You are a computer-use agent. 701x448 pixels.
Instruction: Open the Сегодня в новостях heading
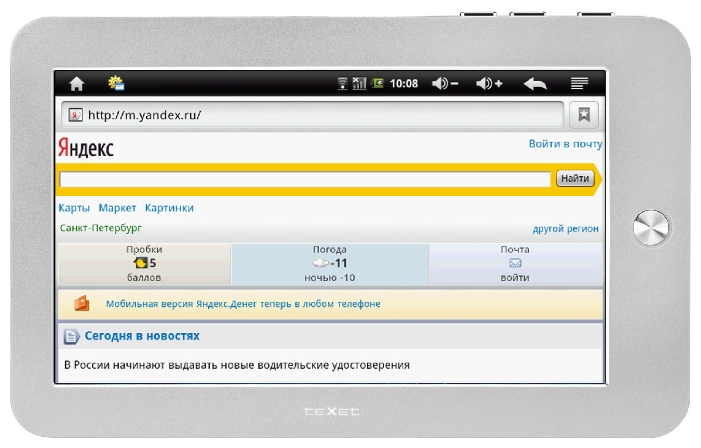pos(142,336)
